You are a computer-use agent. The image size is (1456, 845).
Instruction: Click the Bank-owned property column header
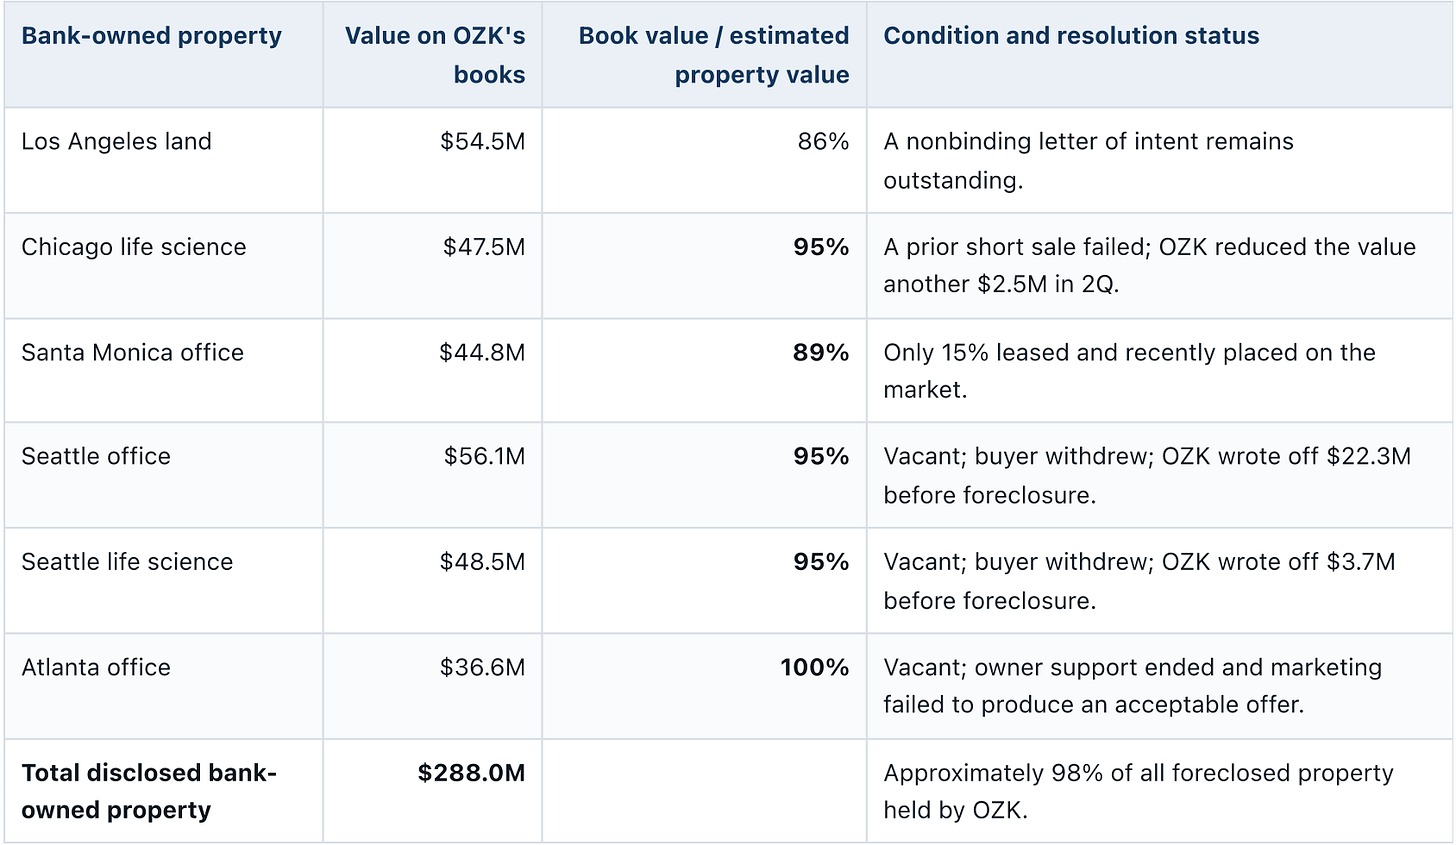click(x=151, y=36)
